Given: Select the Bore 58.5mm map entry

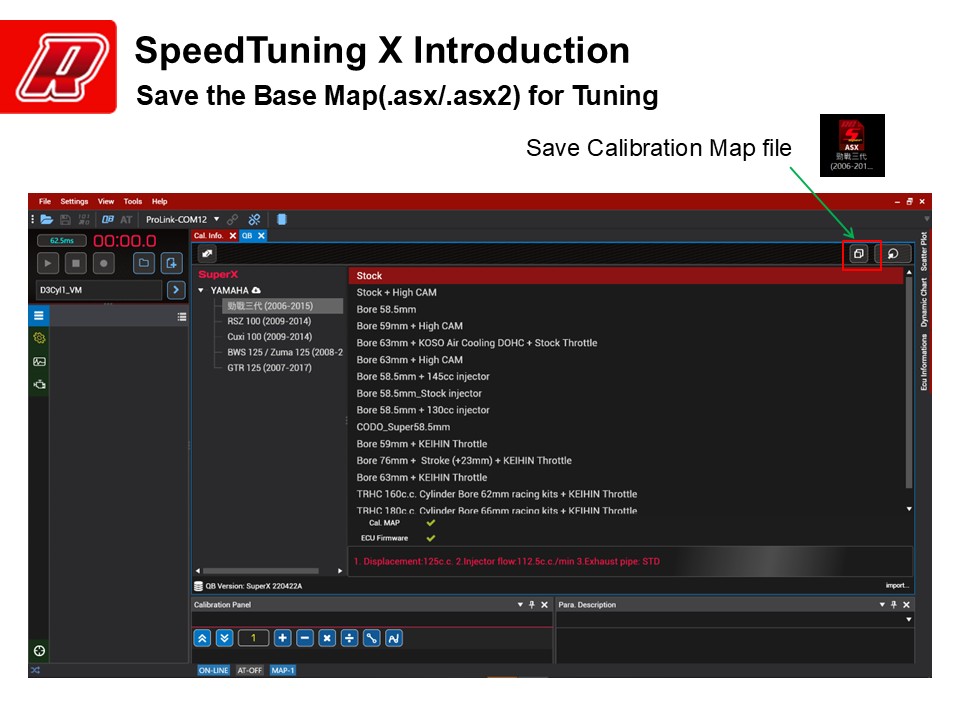Looking at the screenshot, I should [x=386, y=309].
